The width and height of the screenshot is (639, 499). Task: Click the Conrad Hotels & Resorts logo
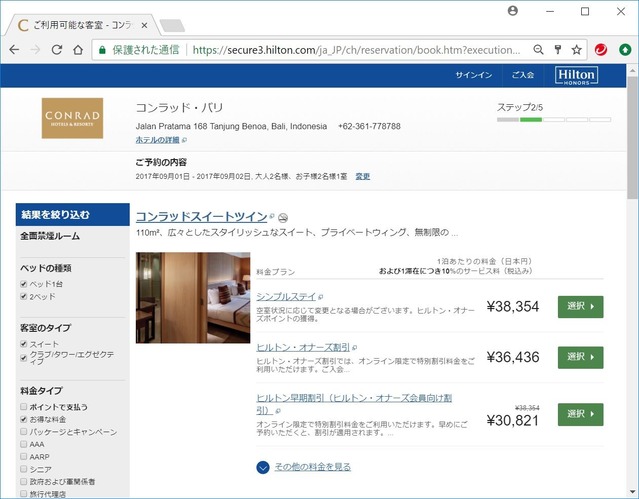72,118
